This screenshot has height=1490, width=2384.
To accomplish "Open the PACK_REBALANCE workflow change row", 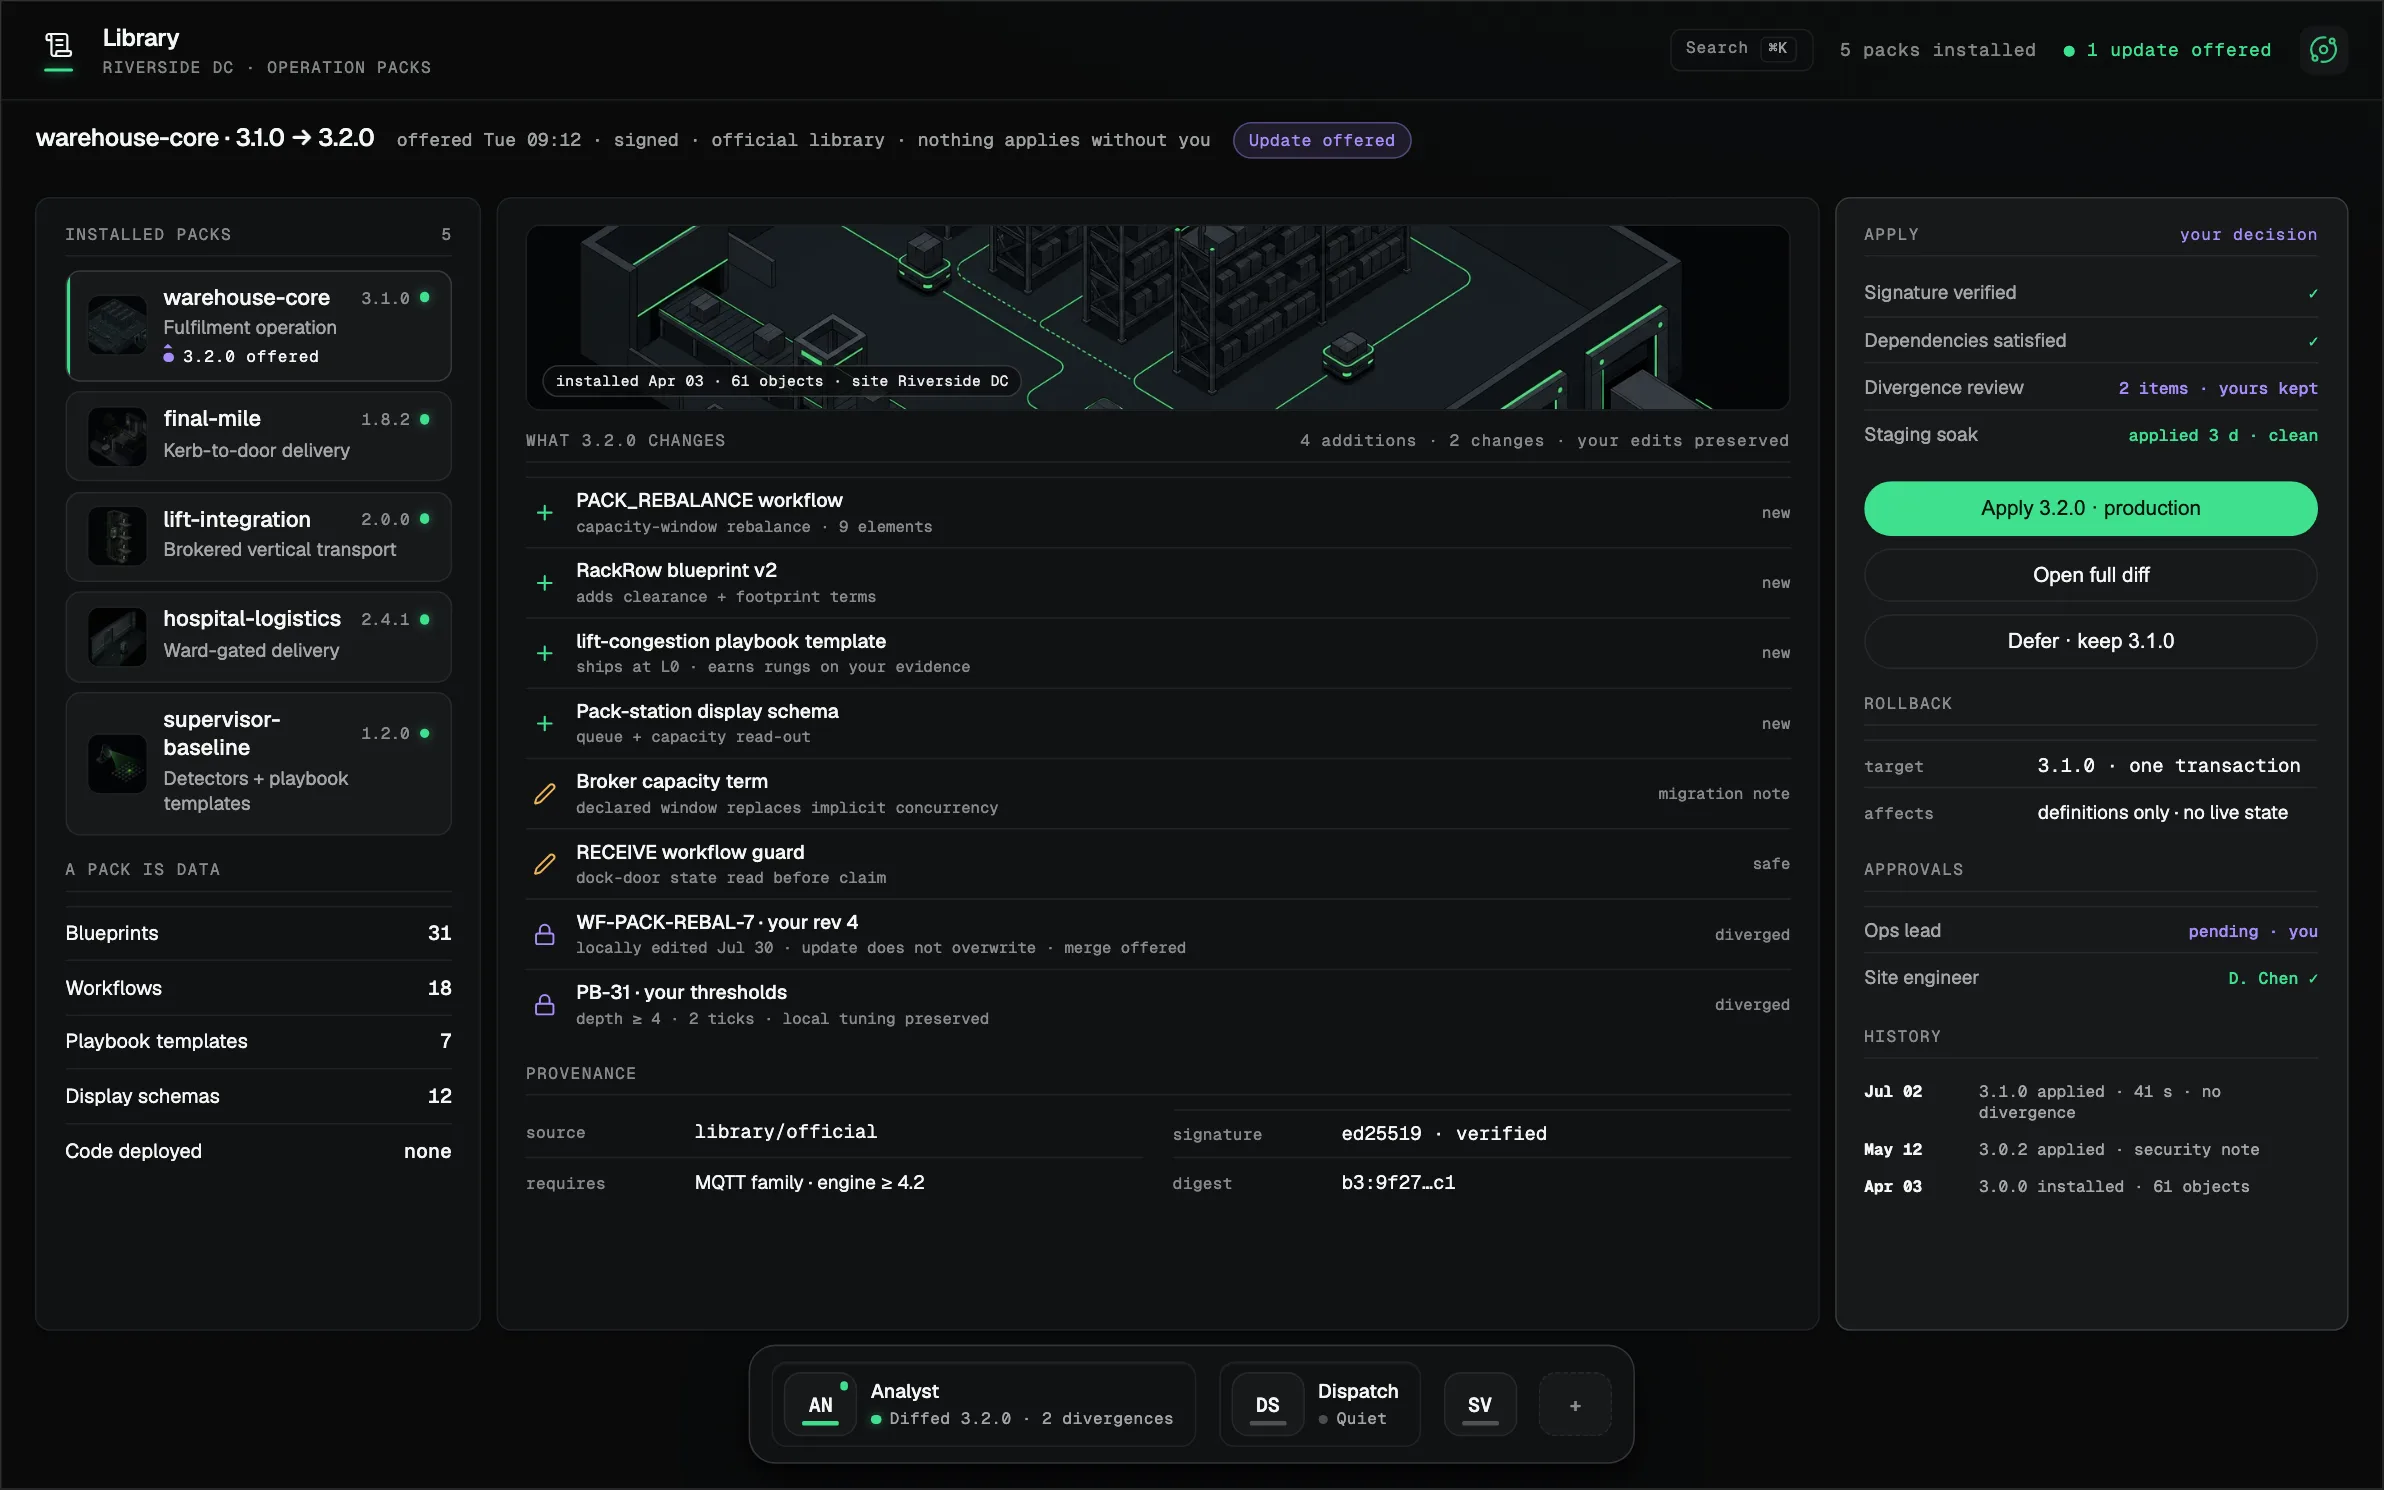I will (x=1158, y=513).
